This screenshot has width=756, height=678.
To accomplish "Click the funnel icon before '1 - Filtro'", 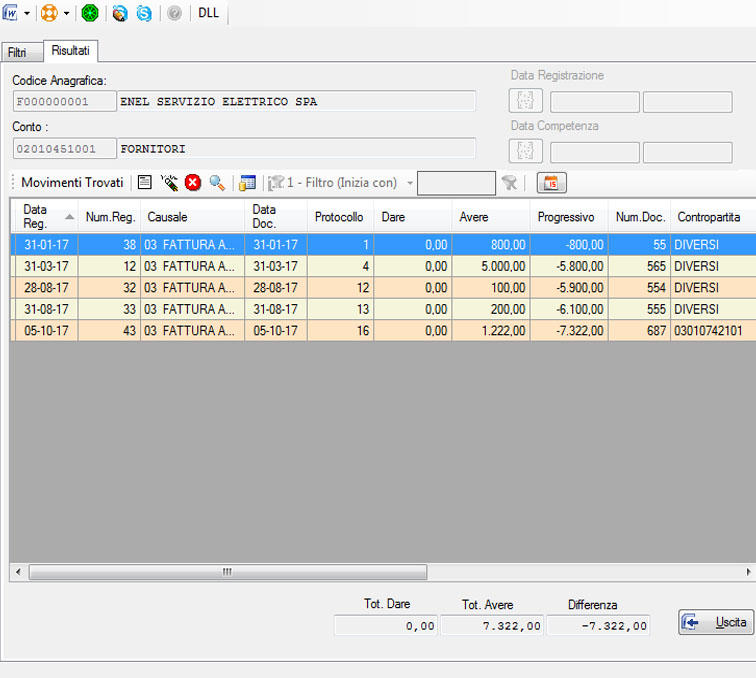I will pos(276,183).
